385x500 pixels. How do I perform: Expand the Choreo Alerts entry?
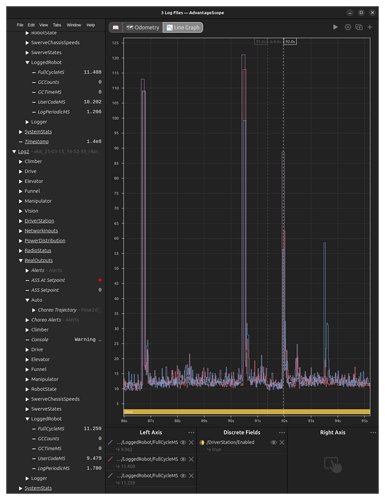coord(27,320)
